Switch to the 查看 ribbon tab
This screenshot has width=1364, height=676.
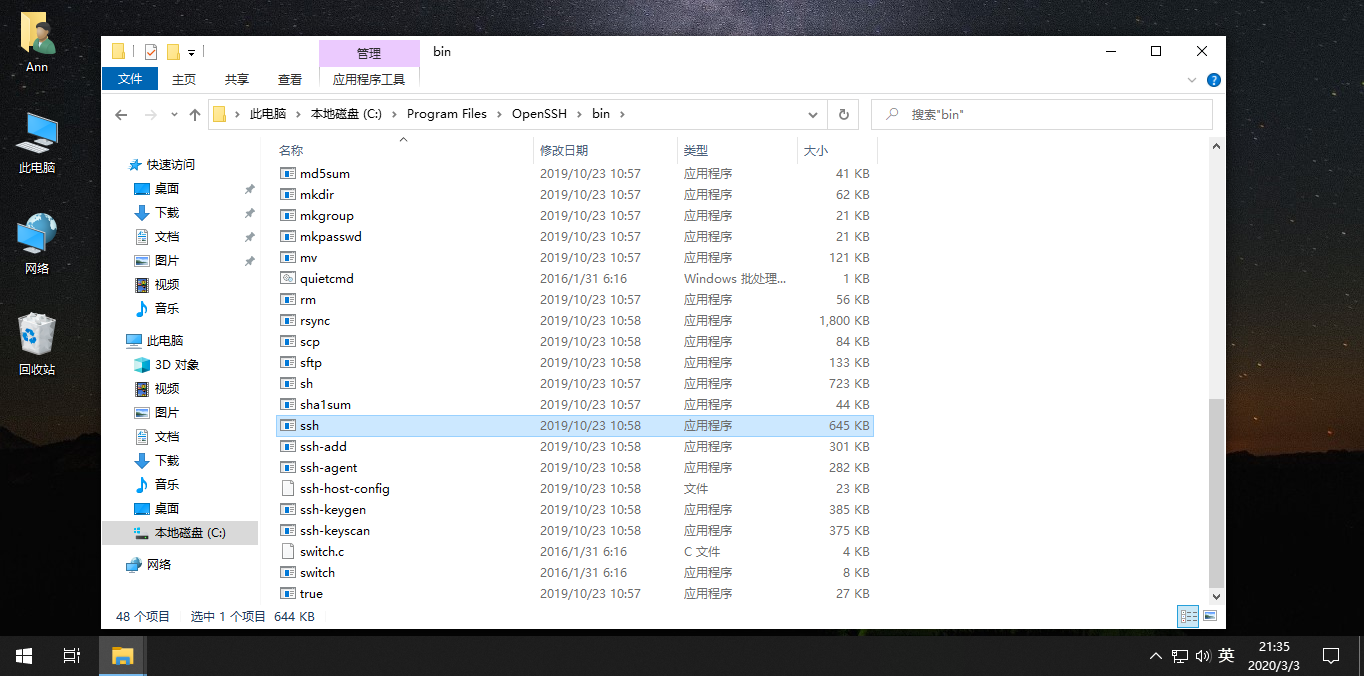coord(290,79)
